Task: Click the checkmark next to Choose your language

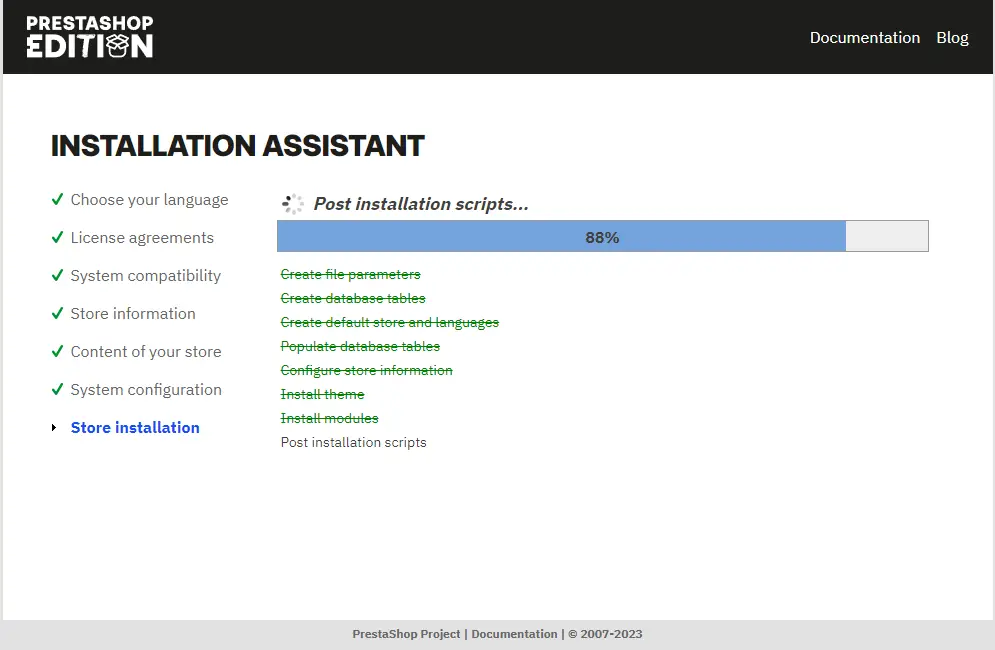Action: (x=57, y=199)
